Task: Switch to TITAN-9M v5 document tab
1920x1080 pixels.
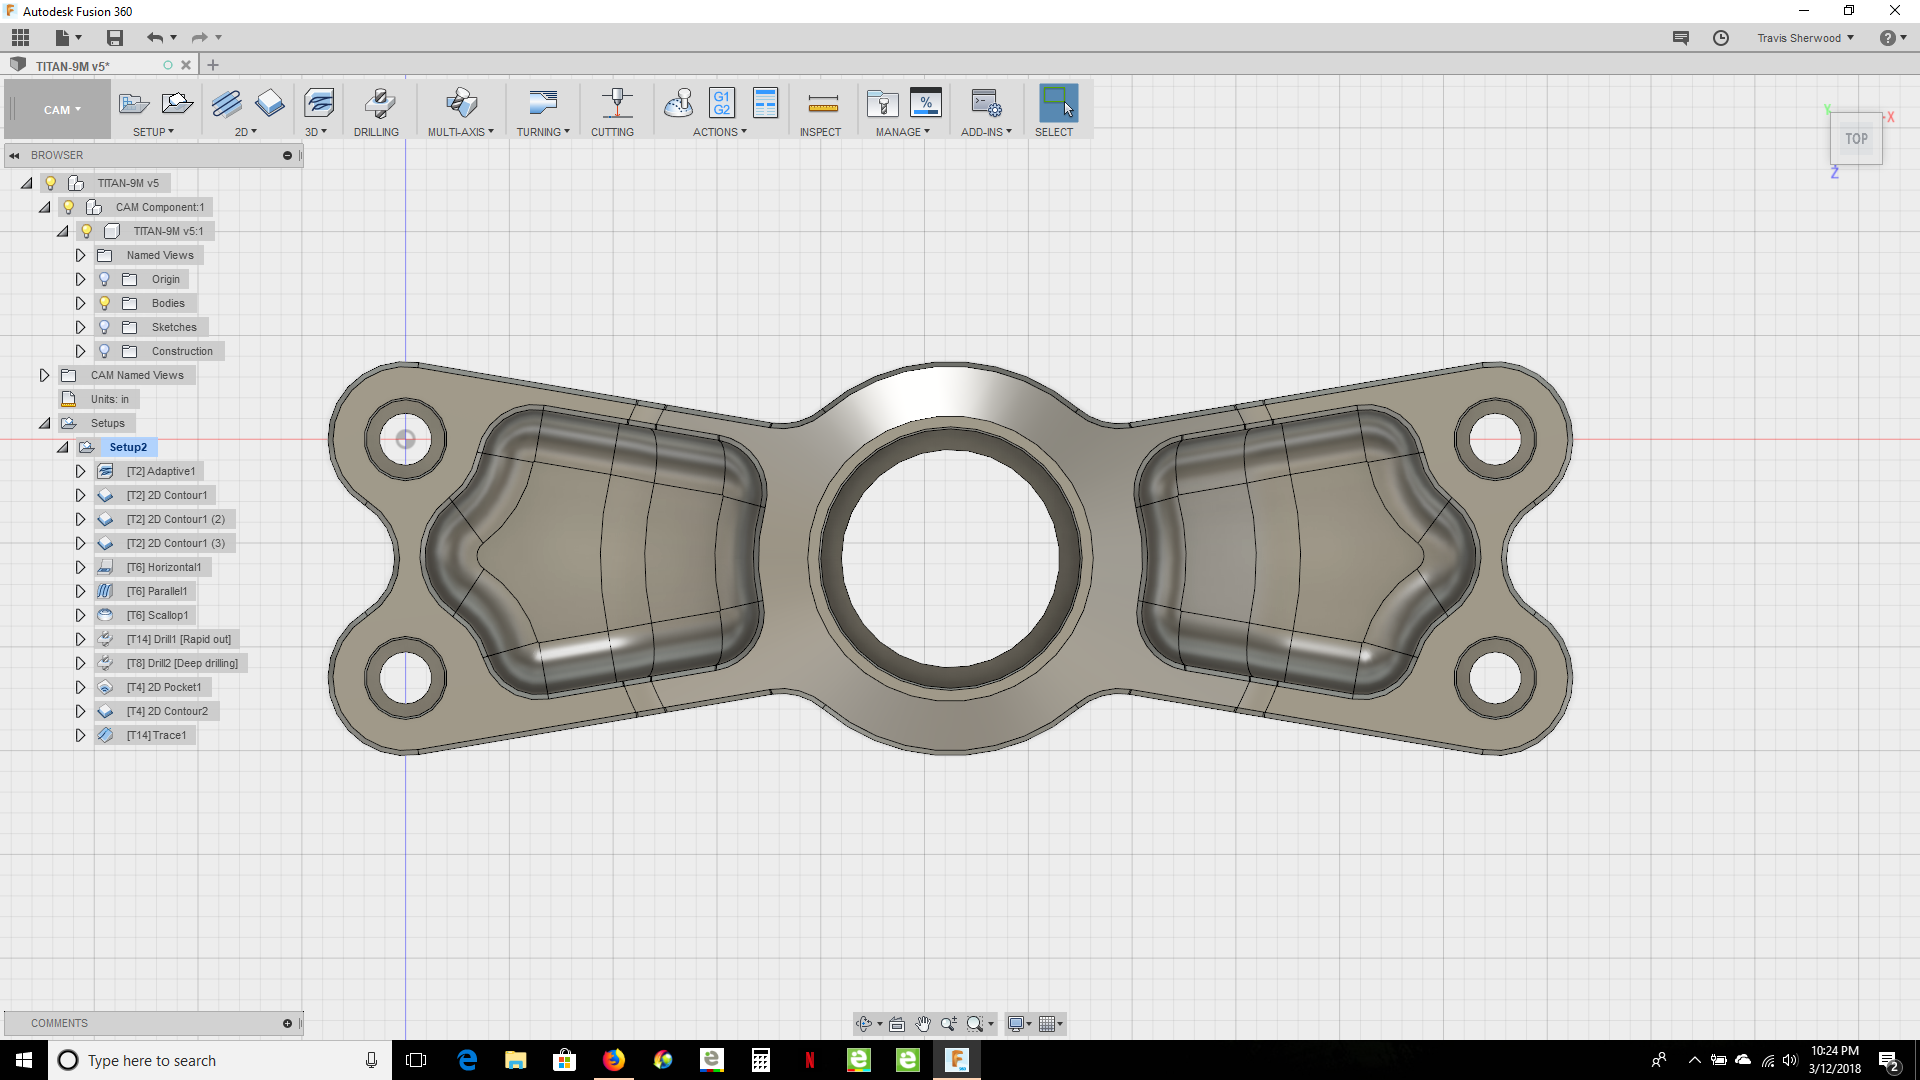Action: tap(73, 66)
